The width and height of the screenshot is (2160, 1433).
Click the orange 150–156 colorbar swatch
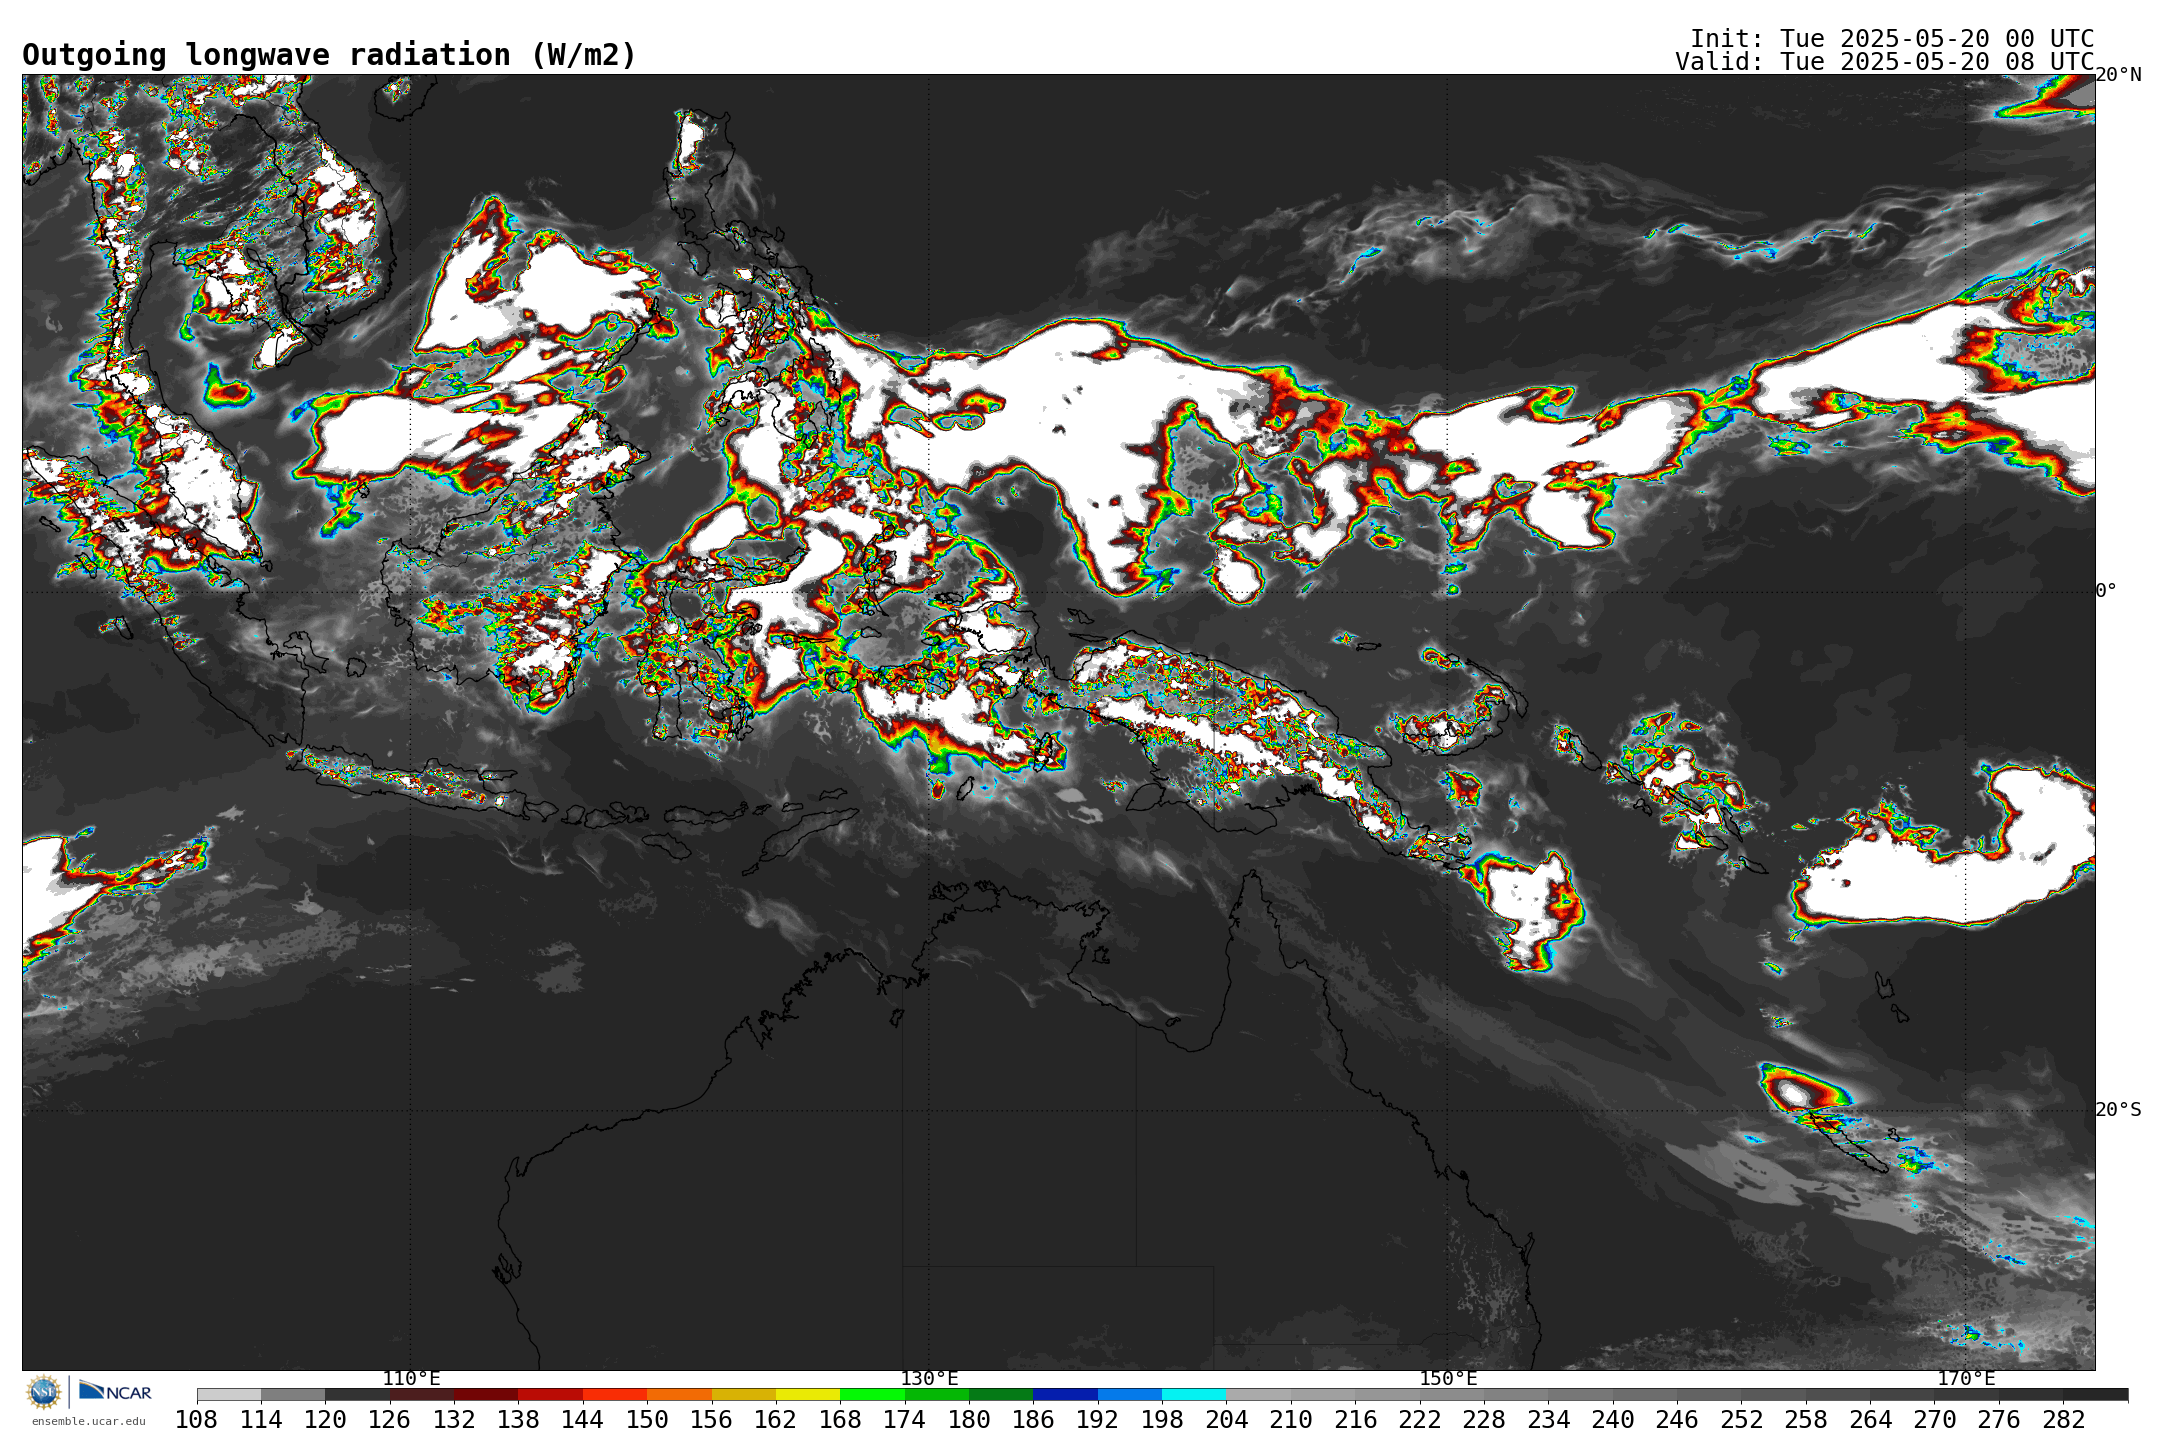tap(679, 1394)
